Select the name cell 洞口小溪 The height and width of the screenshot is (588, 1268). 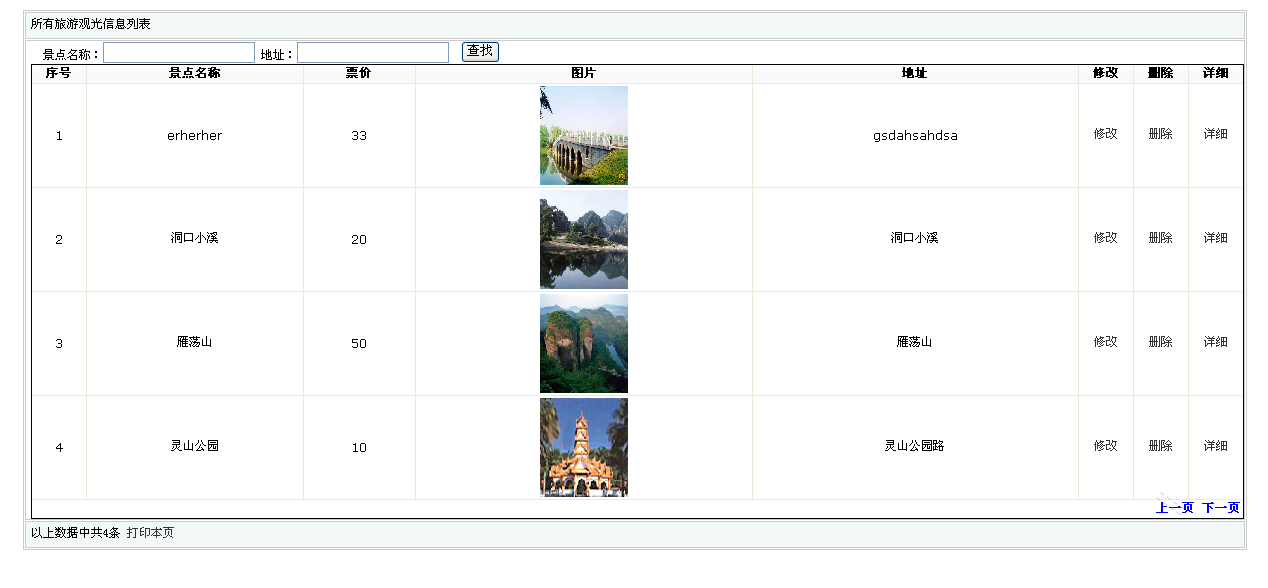(x=195, y=238)
